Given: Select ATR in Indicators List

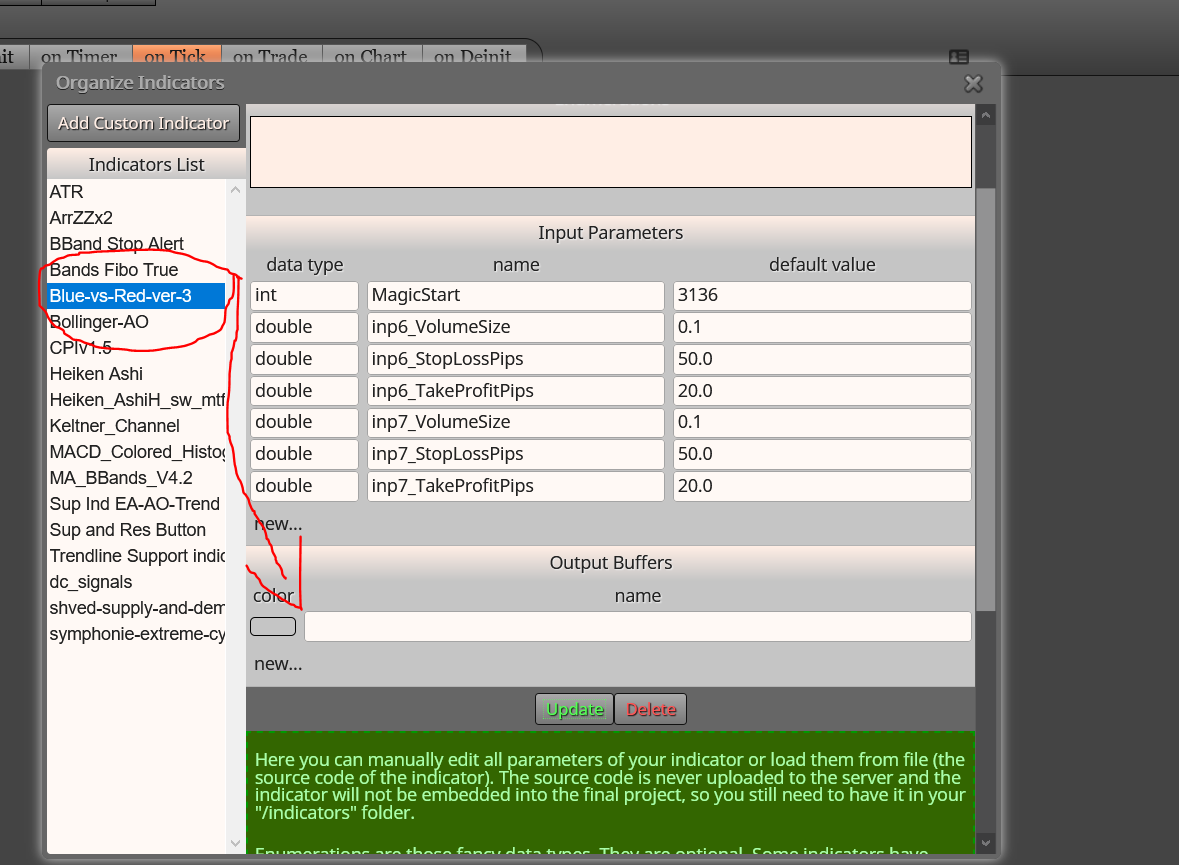Looking at the screenshot, I should click(x=136, y=192).
